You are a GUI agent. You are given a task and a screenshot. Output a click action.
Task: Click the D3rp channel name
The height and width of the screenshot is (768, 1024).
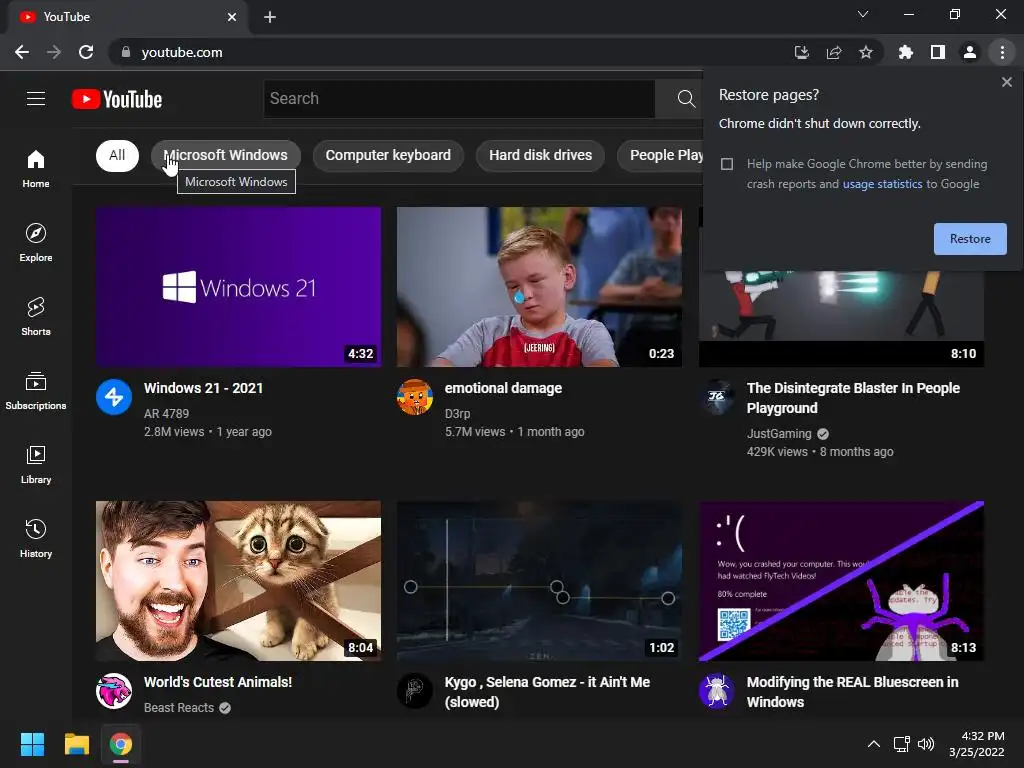point(457,413)
